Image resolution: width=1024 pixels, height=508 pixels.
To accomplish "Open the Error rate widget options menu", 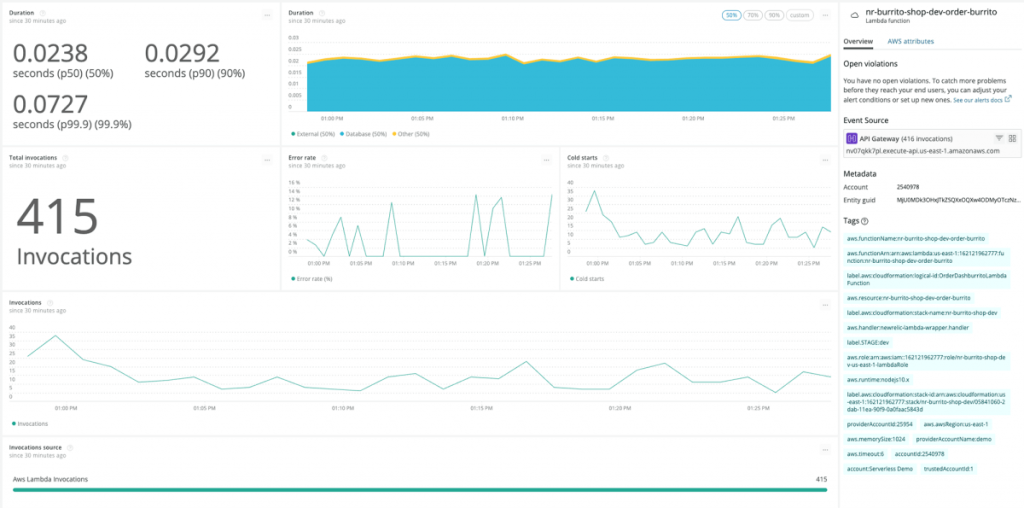I will 546,158.
